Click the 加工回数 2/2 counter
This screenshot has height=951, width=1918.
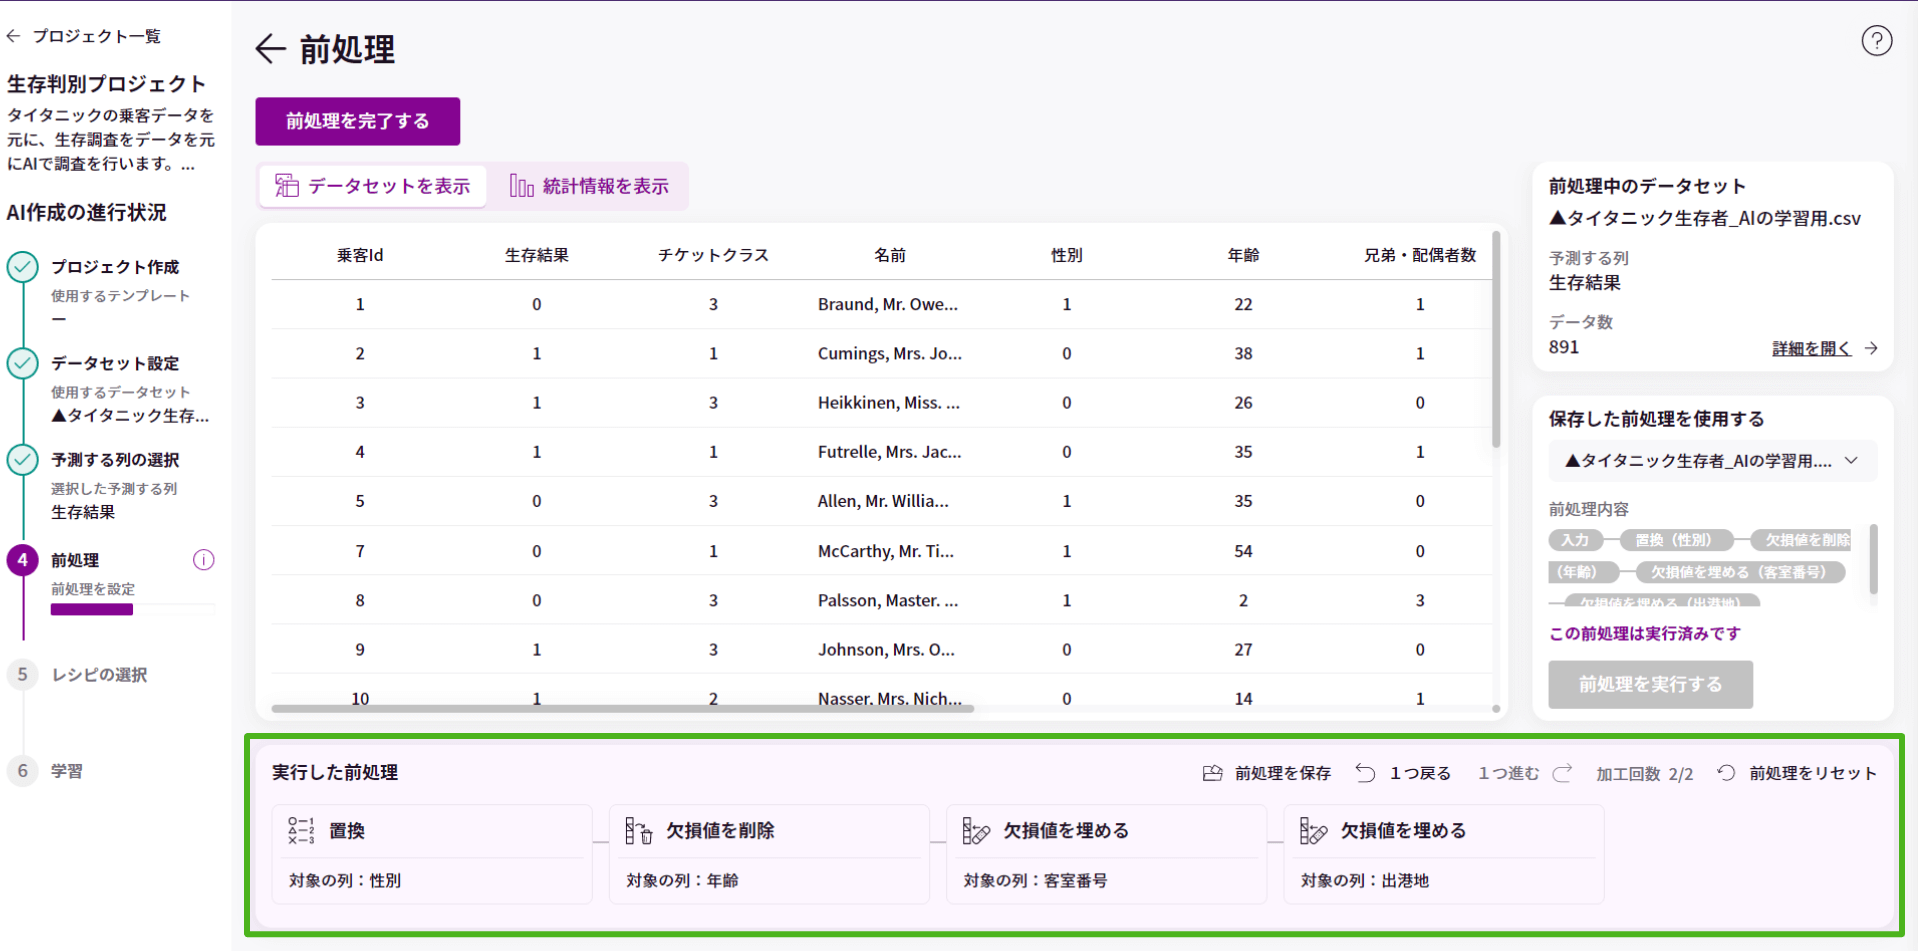click(1645, 774)
